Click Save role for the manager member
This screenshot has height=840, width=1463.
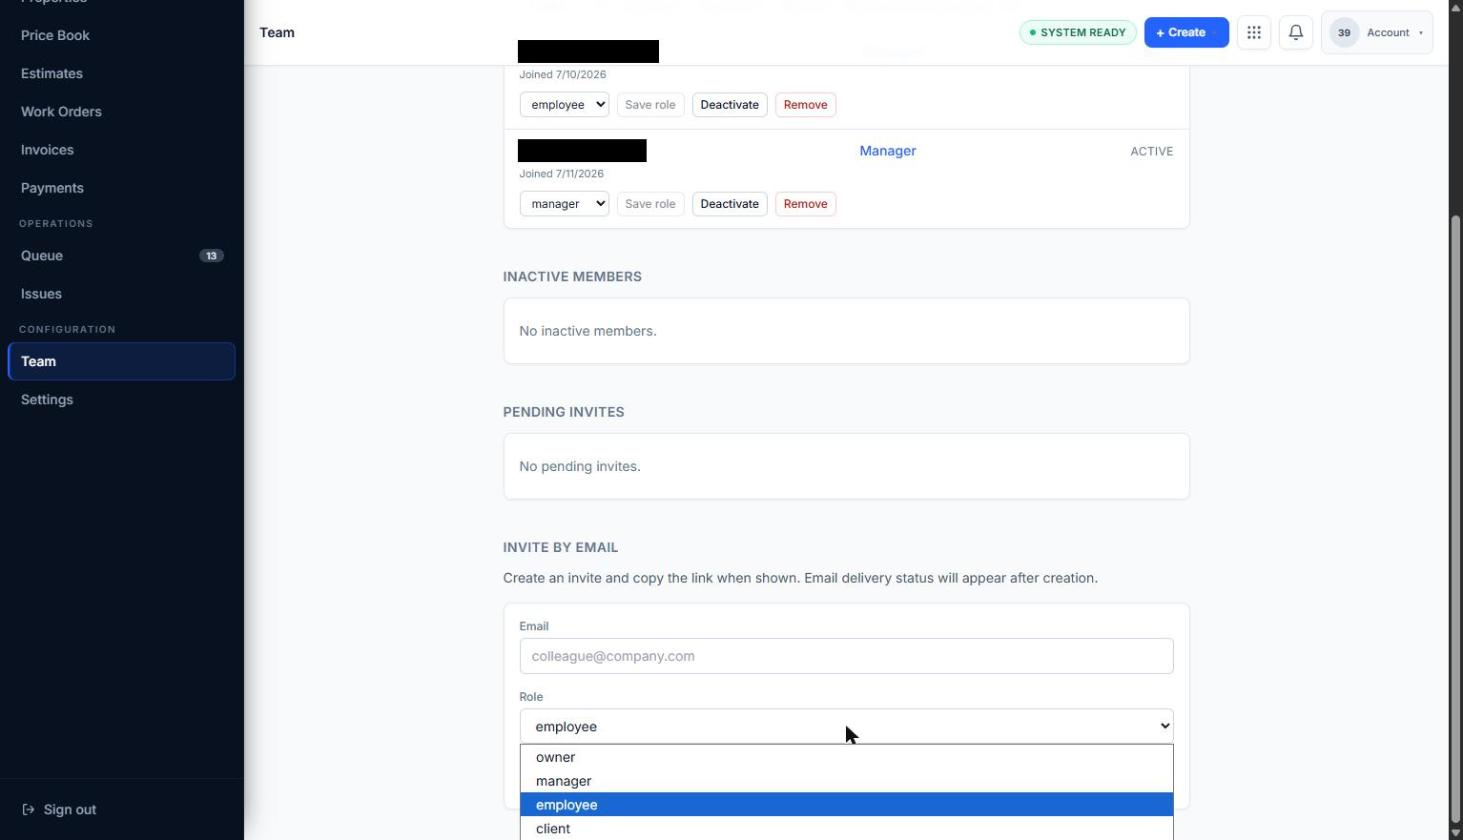(x=650, y=204)
